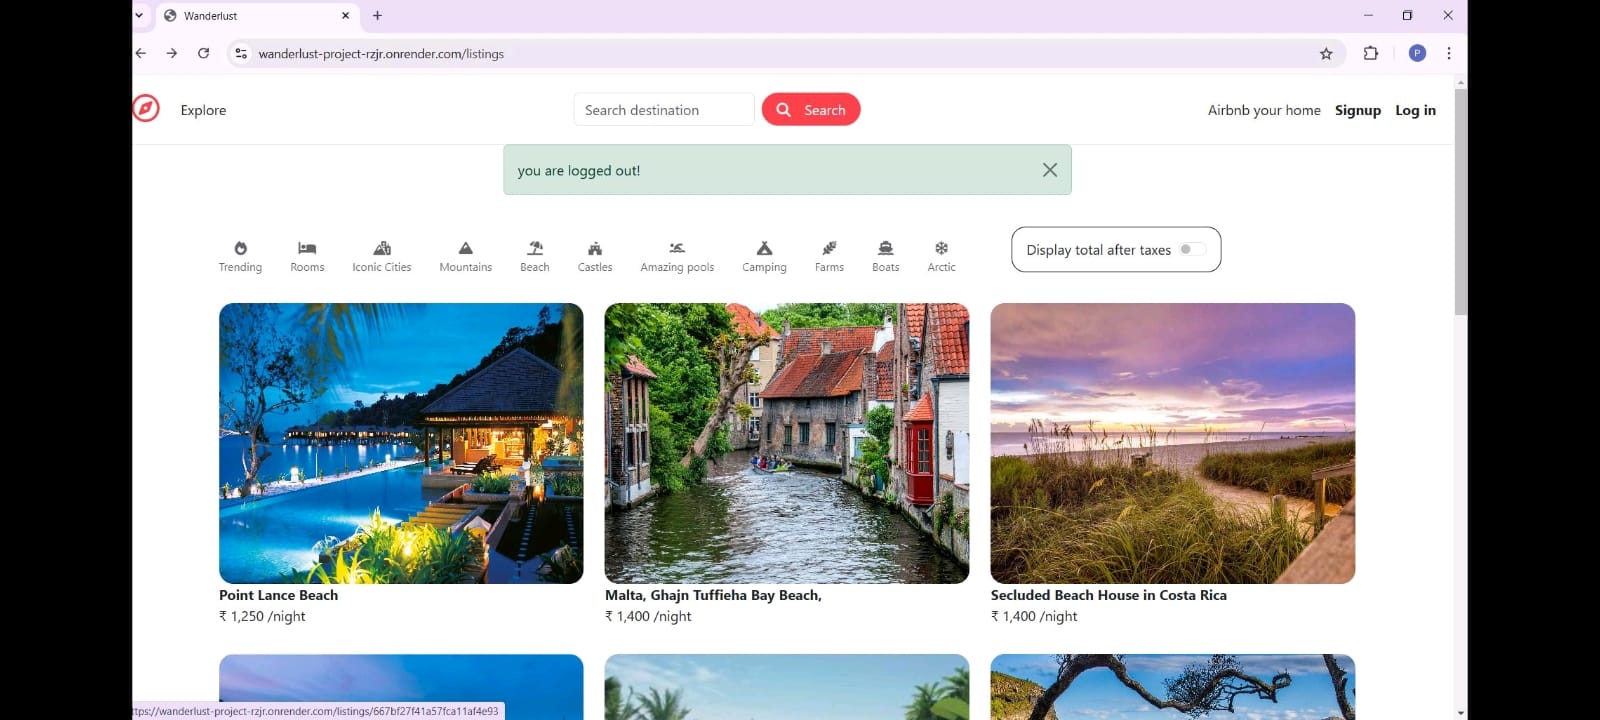Filter listings by Beach

tap(535, 257)
